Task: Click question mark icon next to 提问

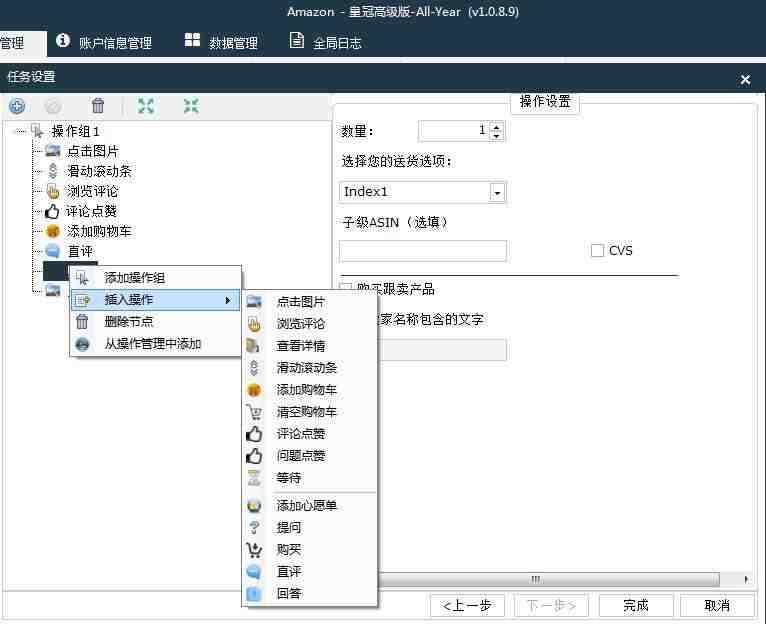Action: click(254, 527)
